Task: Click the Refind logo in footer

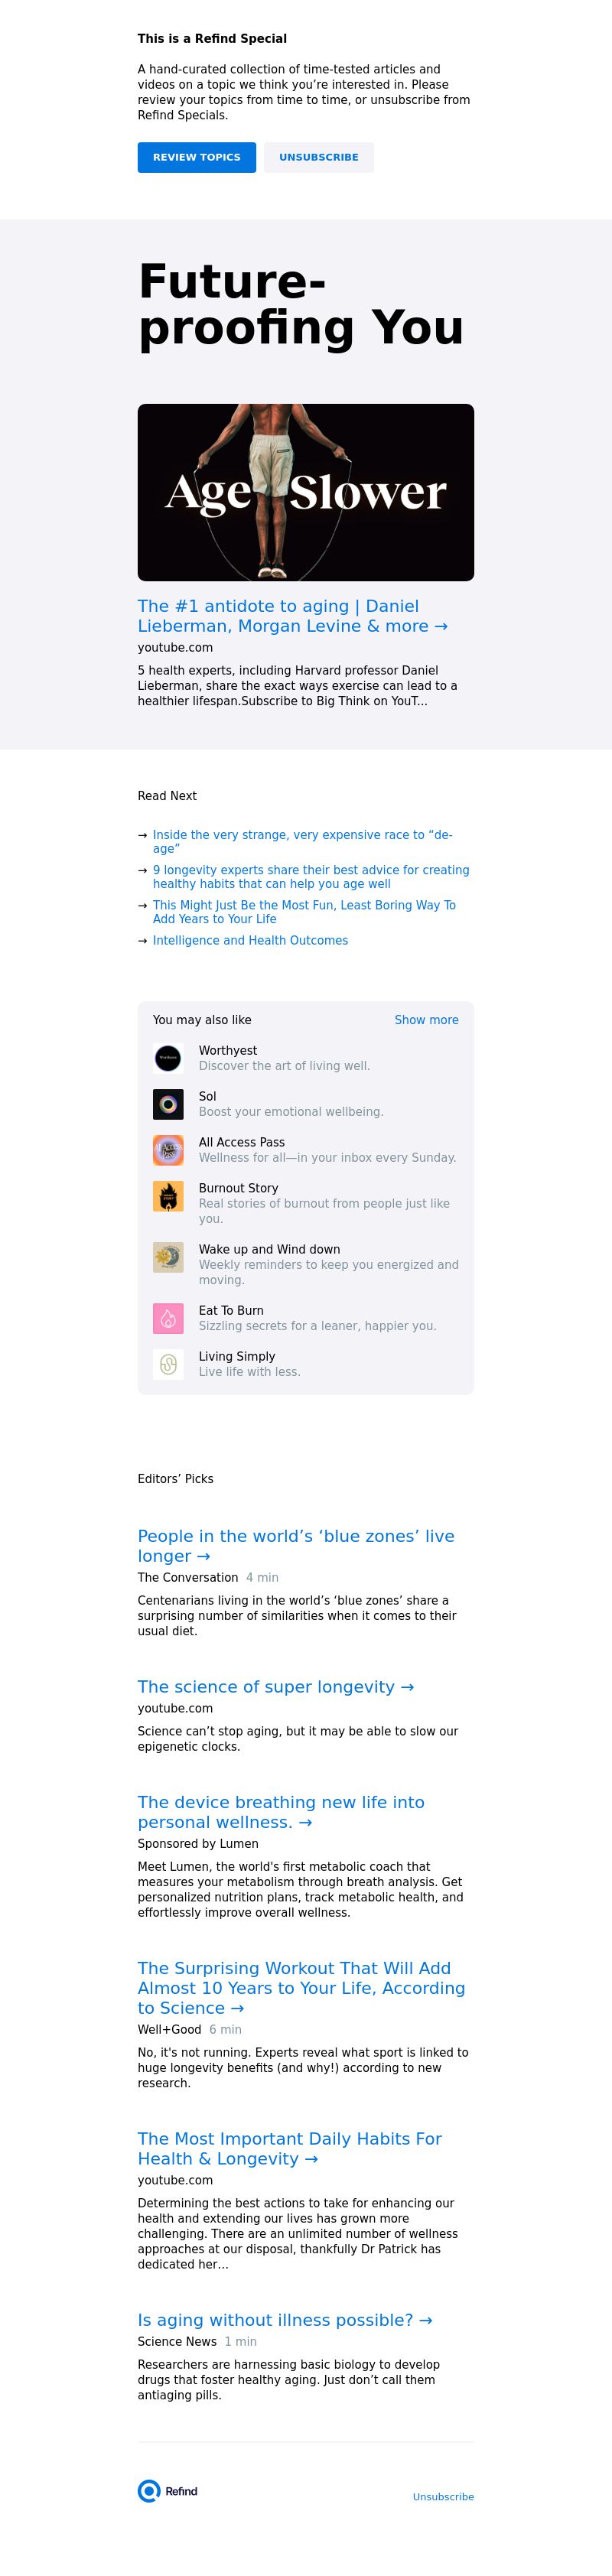Action: click(x=168, y=2491)
